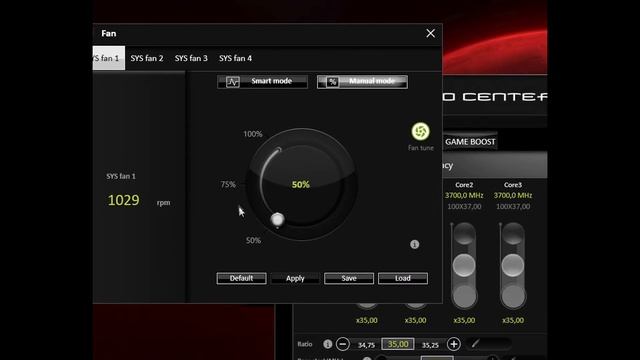Select the 34,75 ratio value
Viewport: 640px width, 360px height.
366,345
